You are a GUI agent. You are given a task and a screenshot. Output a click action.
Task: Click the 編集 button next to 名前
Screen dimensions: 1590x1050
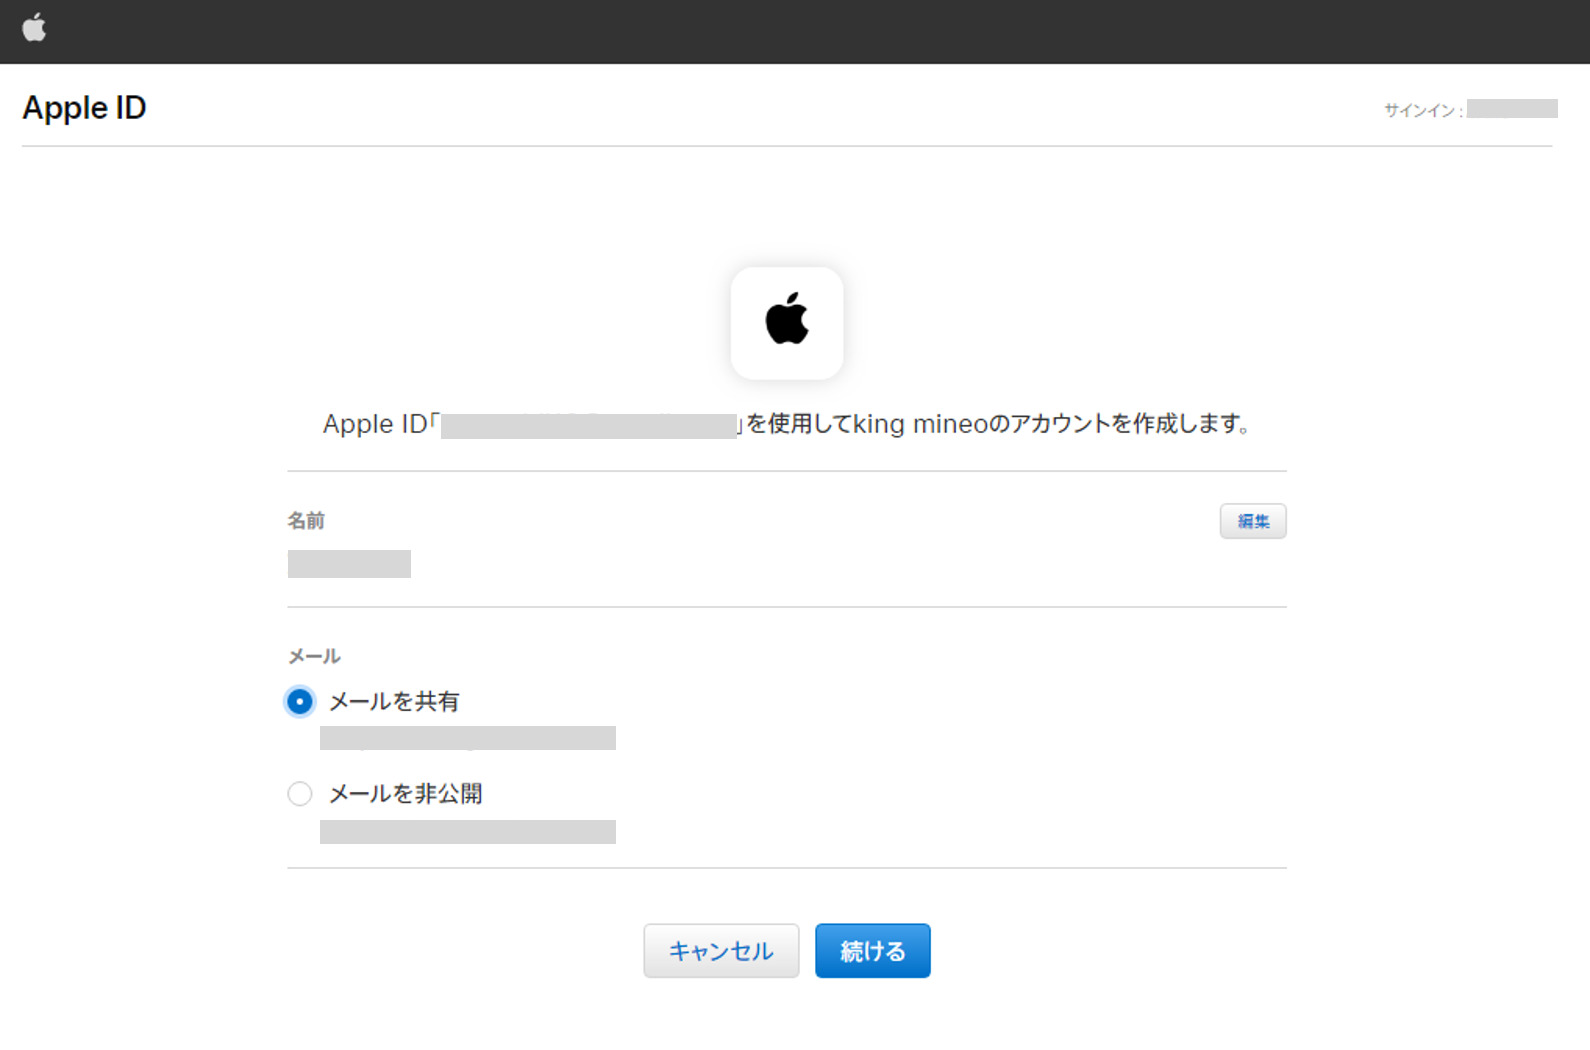pyautogui.click(x=1253, y=521)
